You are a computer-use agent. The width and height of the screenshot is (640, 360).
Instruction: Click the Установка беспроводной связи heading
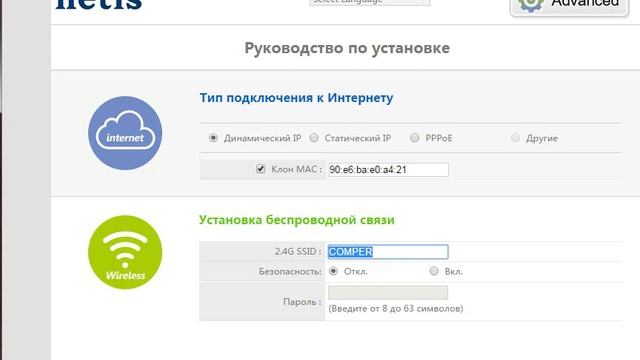click(x=297, y=220)
